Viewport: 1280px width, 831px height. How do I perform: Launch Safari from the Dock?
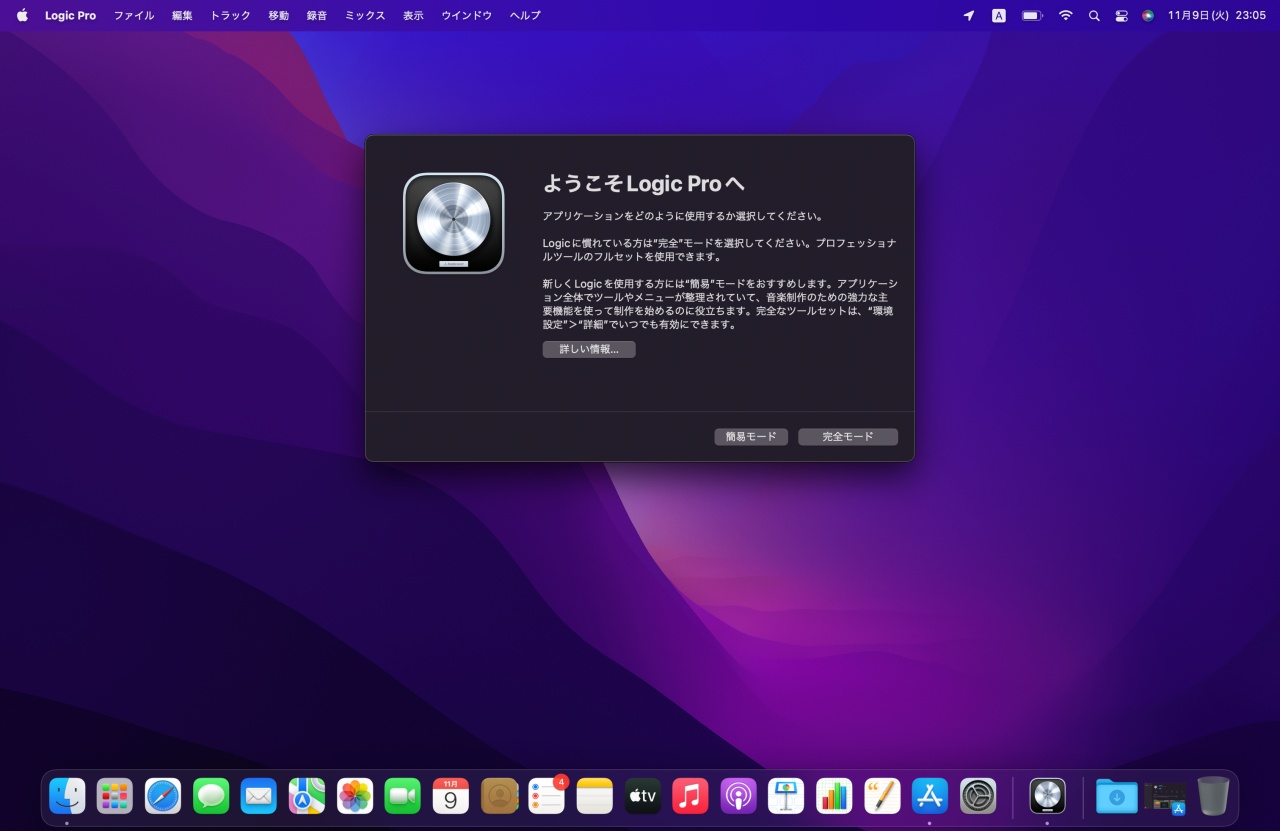(163, 796)
